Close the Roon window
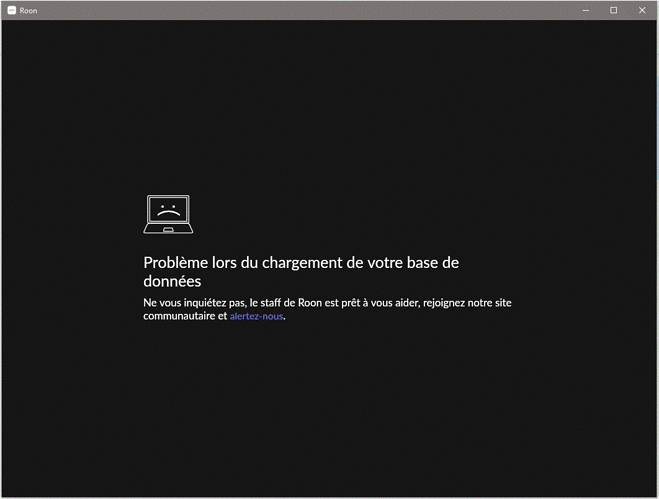The height and width of the screenshot is (499, 659). pos(642,10)
